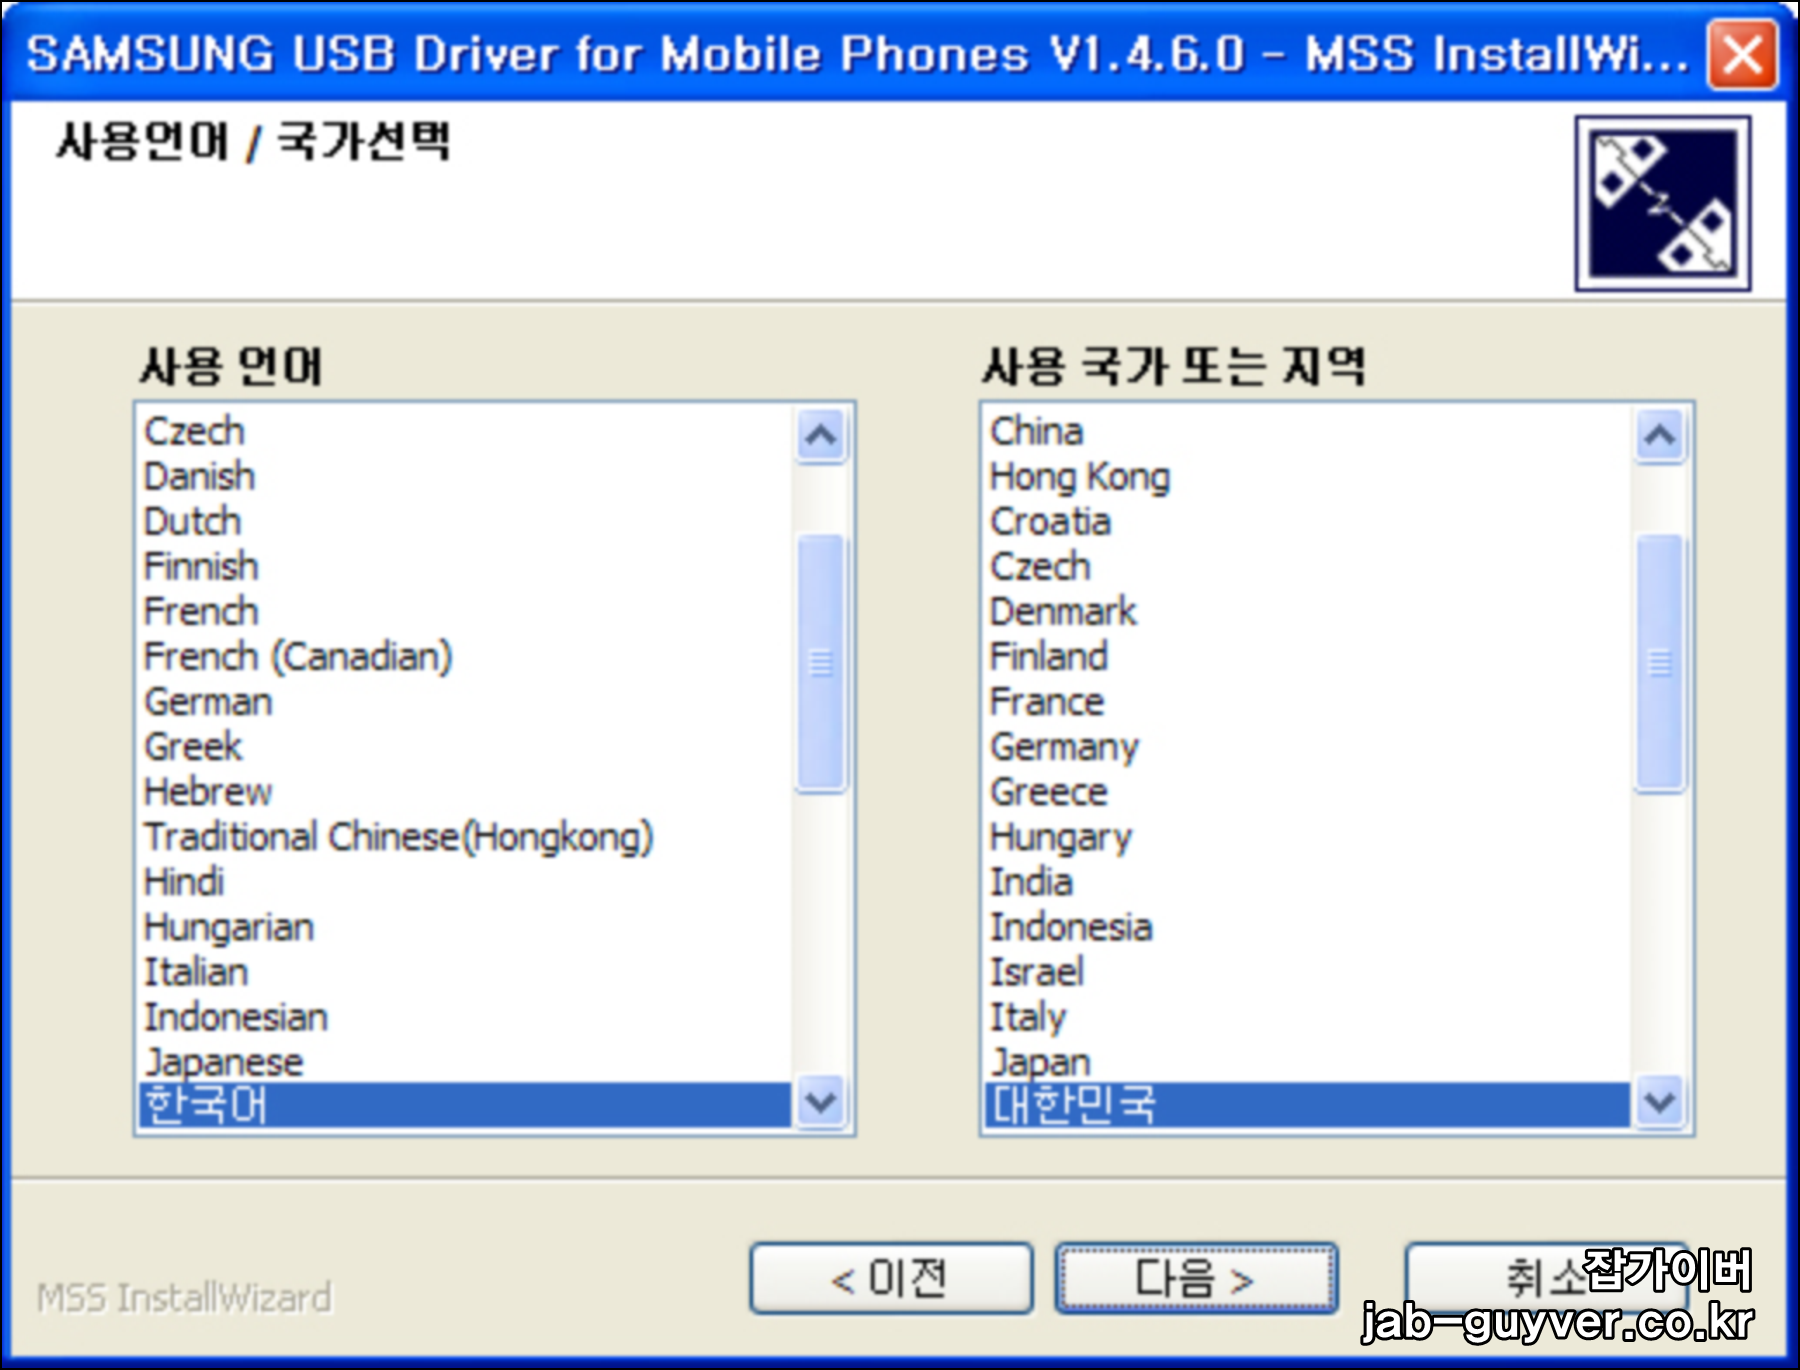Image resolution: width=1800 pixels, height=1370 pixels.
Task: Click the language list scrollbar thumb
Action: point(821,663)
